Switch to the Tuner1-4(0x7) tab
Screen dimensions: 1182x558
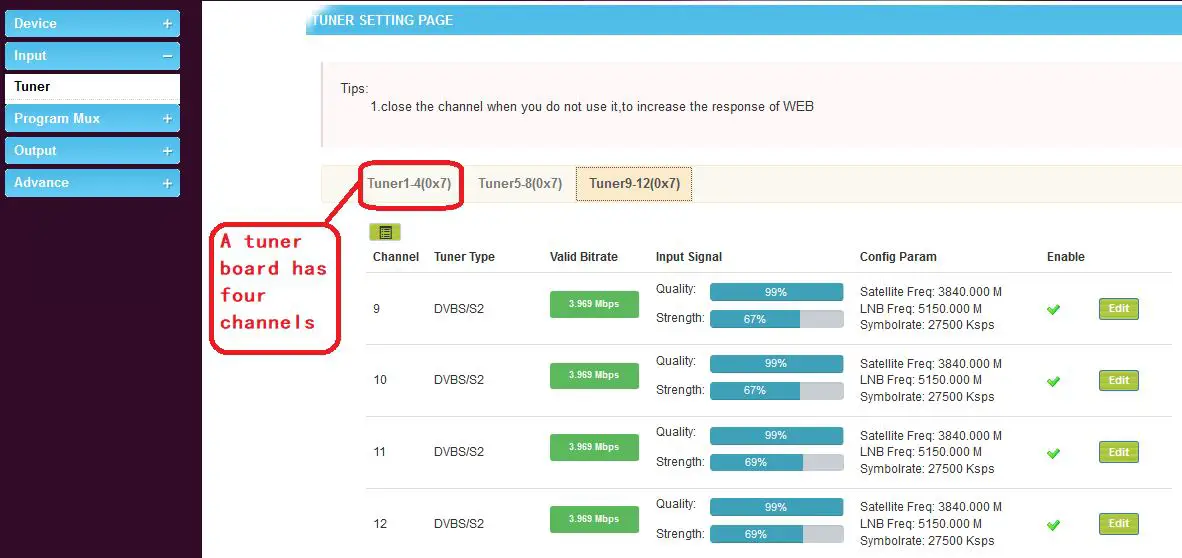pos(409,183)
